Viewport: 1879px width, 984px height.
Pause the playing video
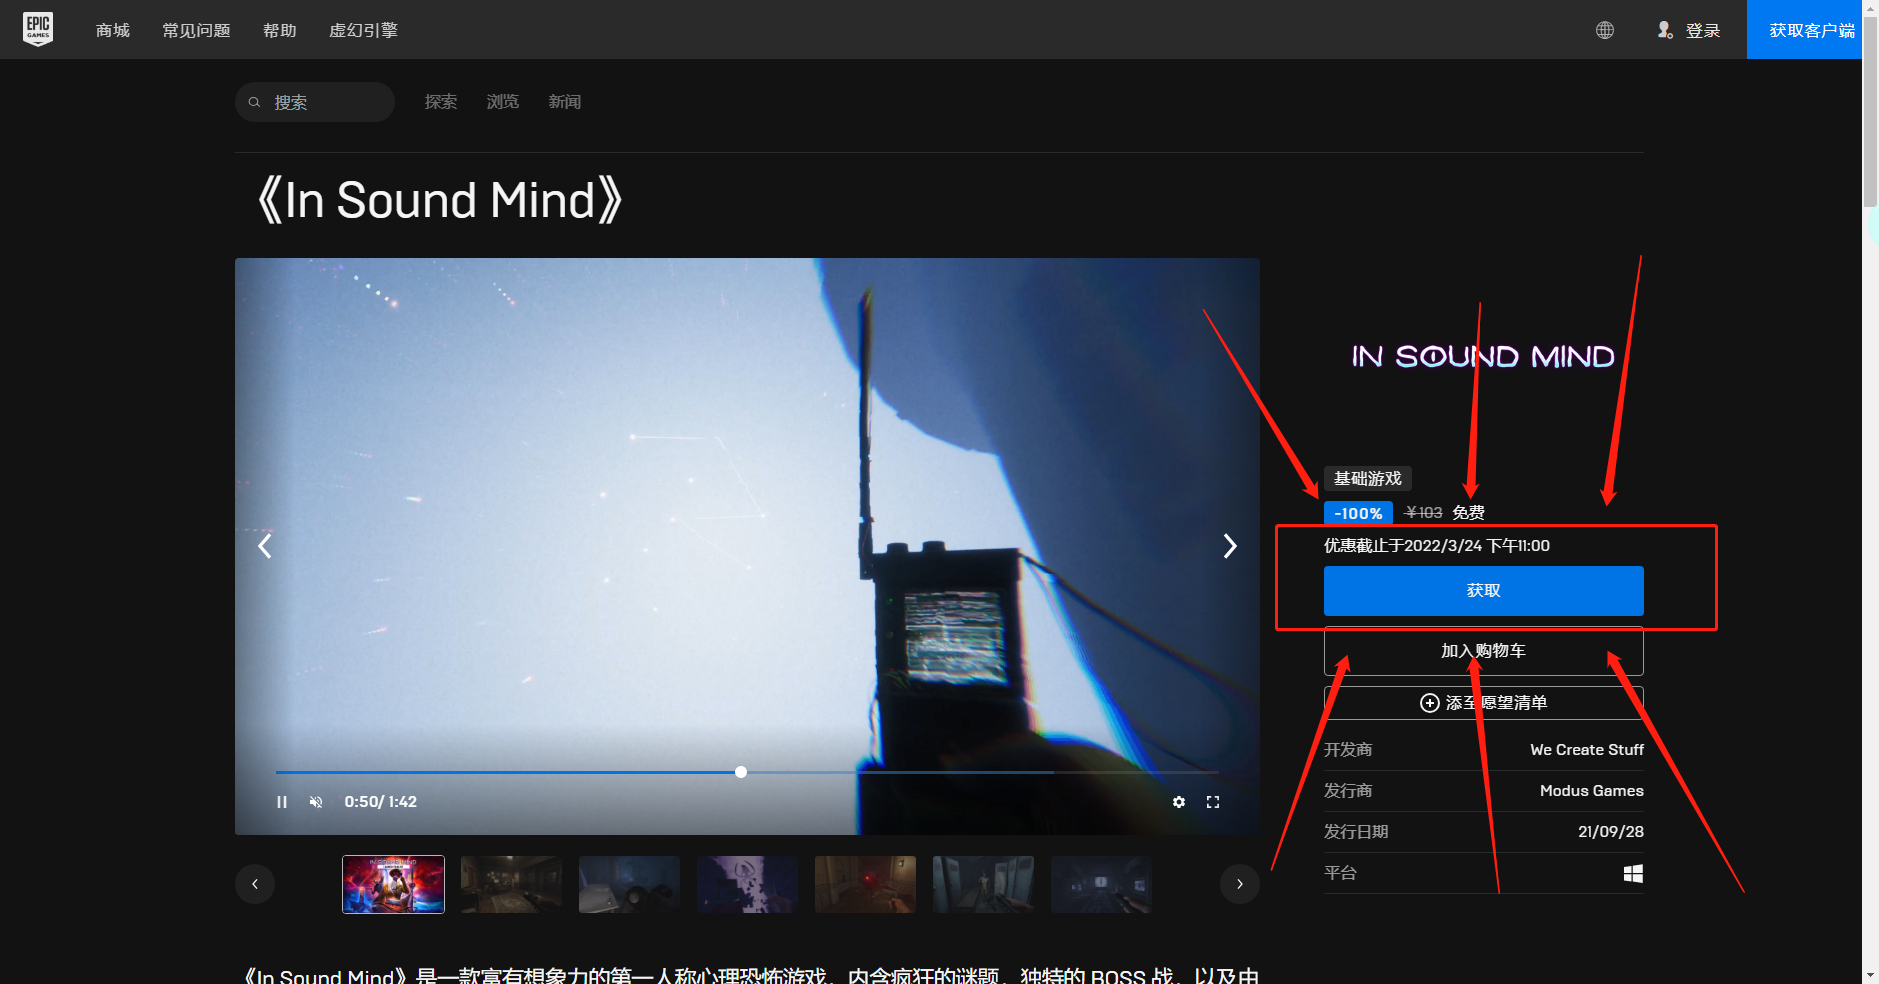(x=282, y=801)
